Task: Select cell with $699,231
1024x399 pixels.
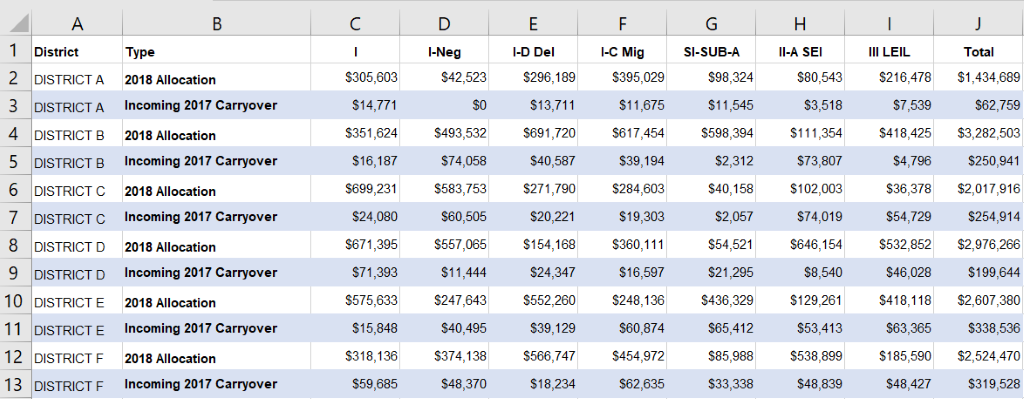Action: pos(355,189)
